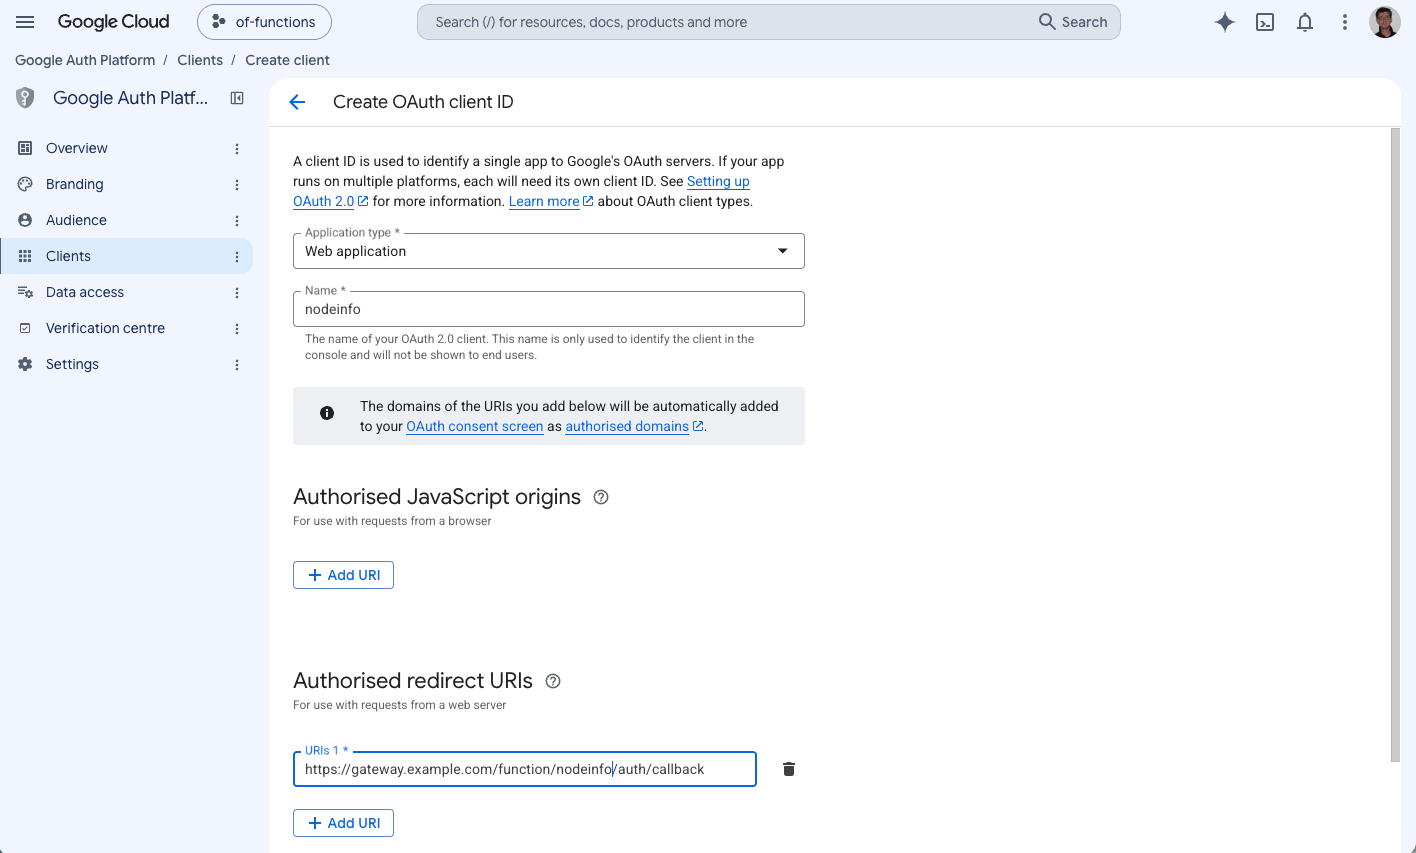Screen dimensions: 1416x853
Task: Click the Settings gear icon
Action: coord(25,364)
